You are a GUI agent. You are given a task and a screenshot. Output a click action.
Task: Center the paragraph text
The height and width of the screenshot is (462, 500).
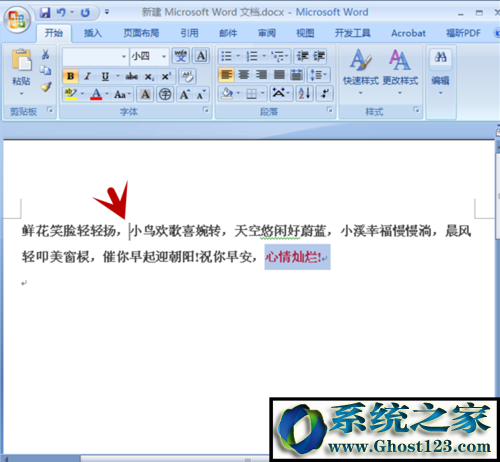click(x=244, y=75)
